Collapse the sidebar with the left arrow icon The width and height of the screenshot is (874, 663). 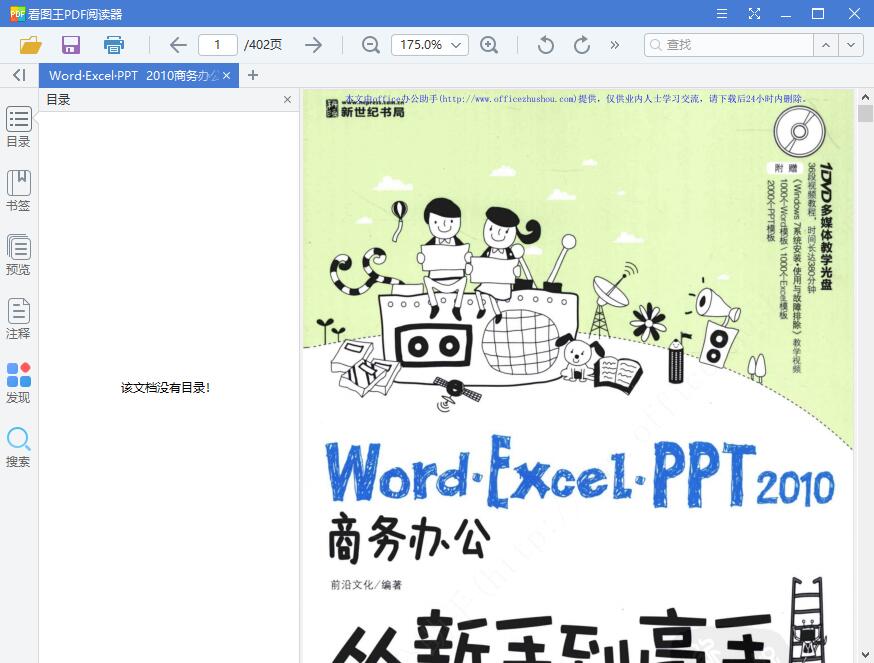(19, 75)
